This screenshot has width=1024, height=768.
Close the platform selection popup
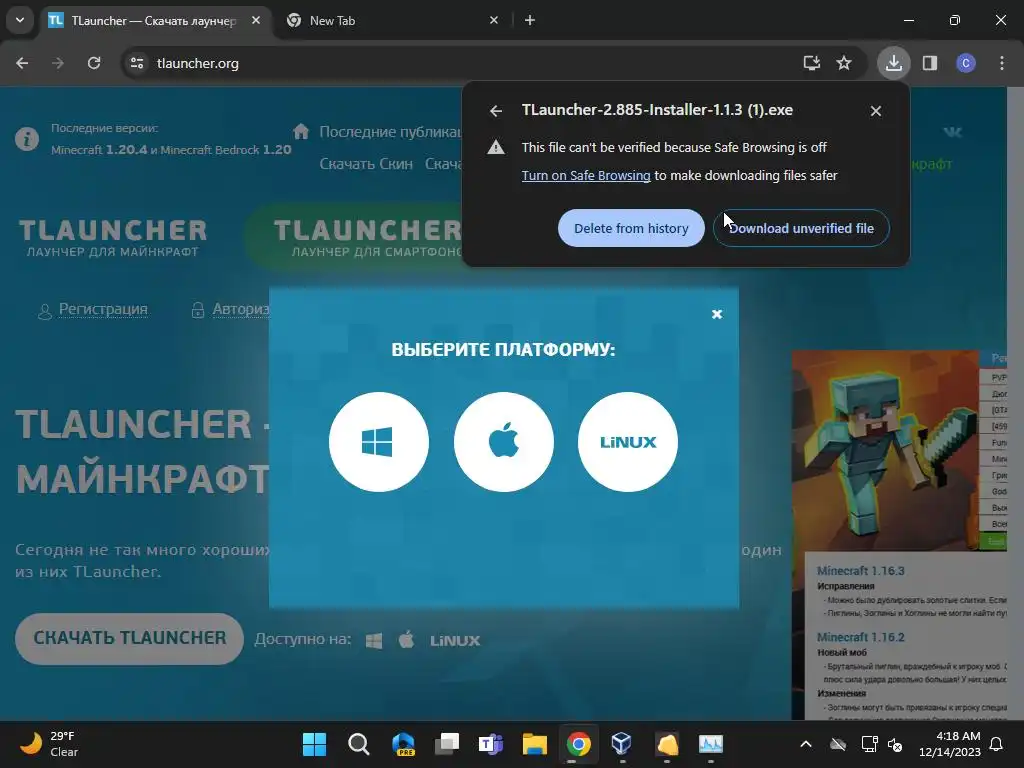(x=716, y=314)
